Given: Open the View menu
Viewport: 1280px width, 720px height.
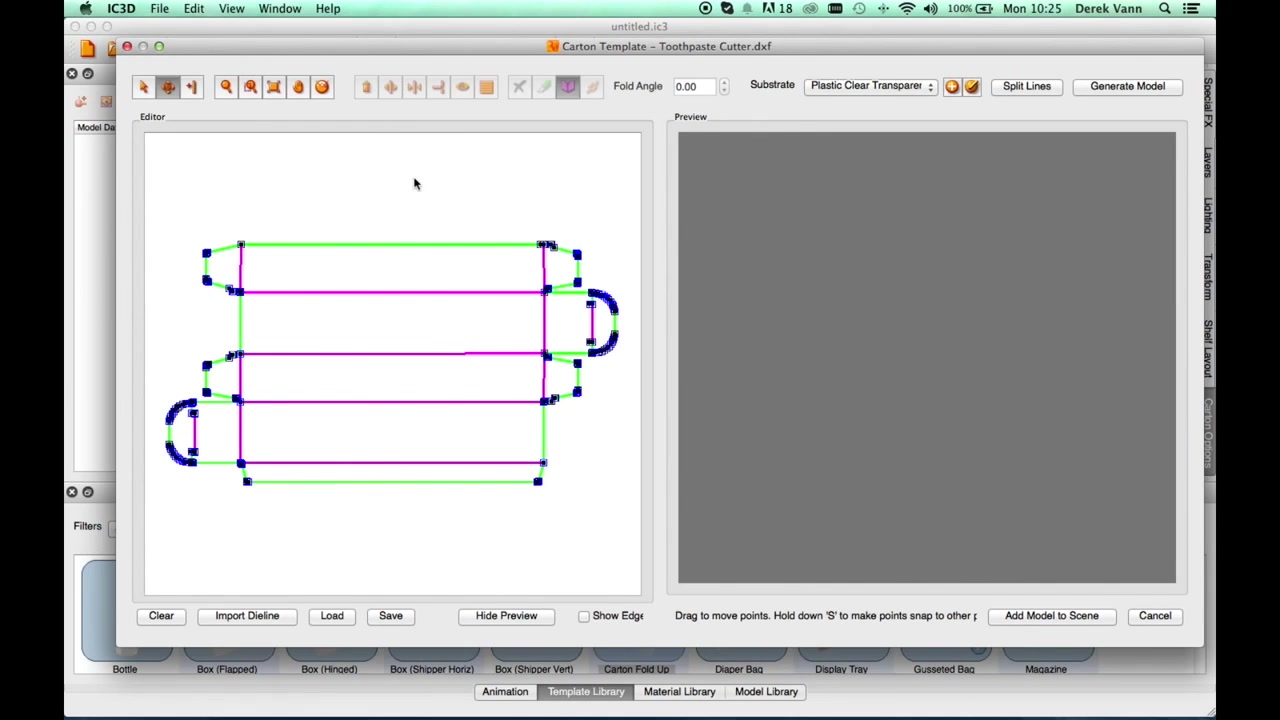Looking at the screenshot, I should click(231, 9).
